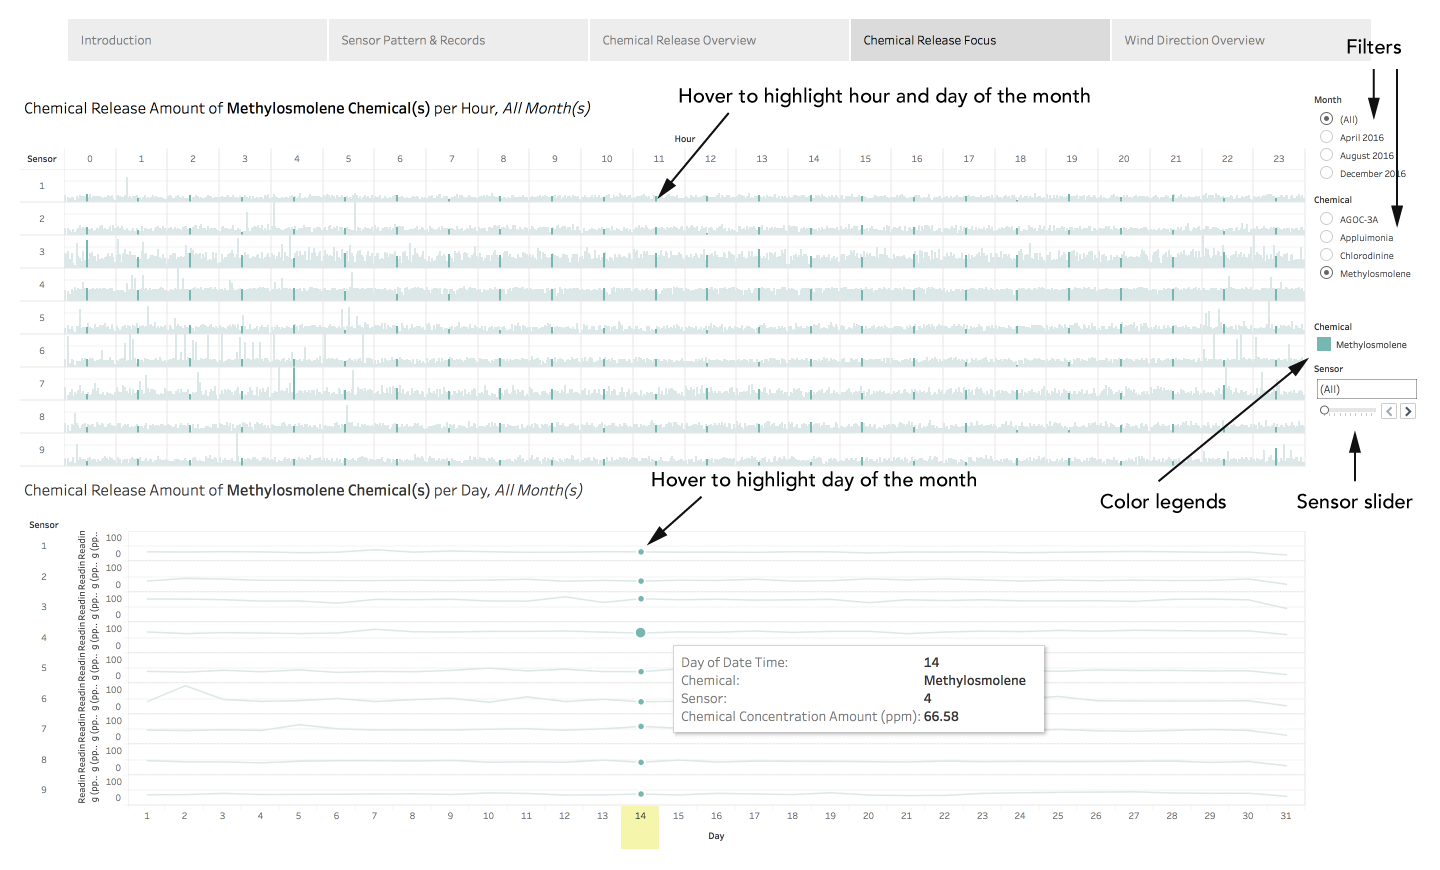The width and height of the screenshot is (1440, 870).
Task: Click the highlighted Sensor 4 day 14 point
Action: 640,632
